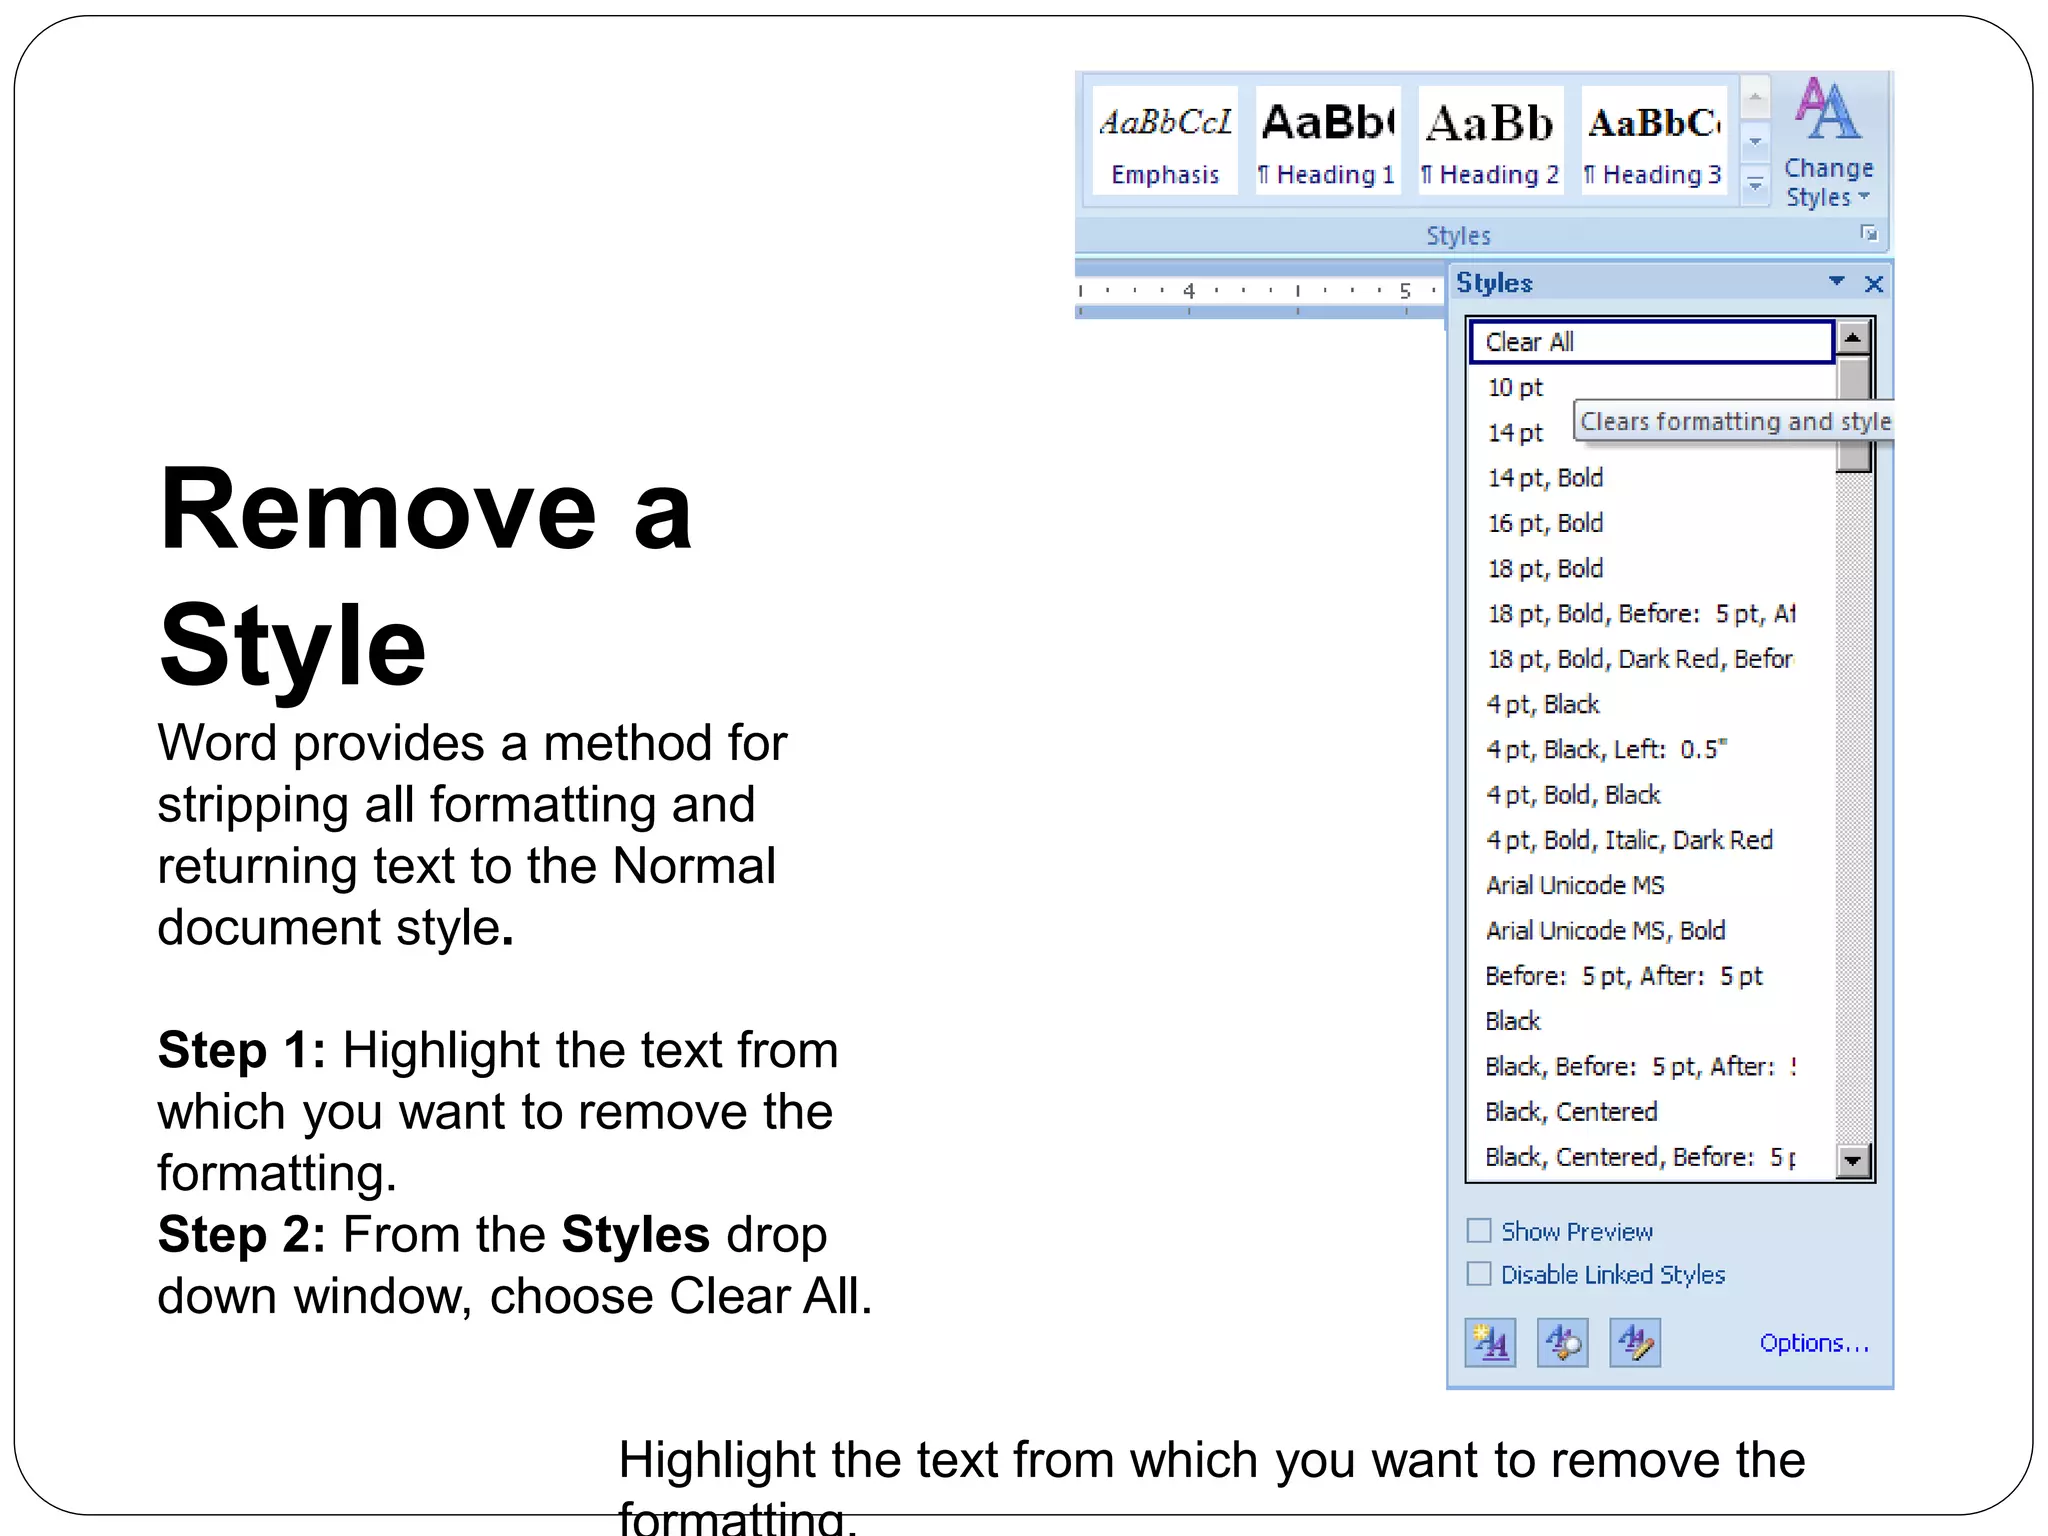Select the 'Arial Unicode MS' style entry
The image size is (2048, 1536).
[x=1652, y=885]
